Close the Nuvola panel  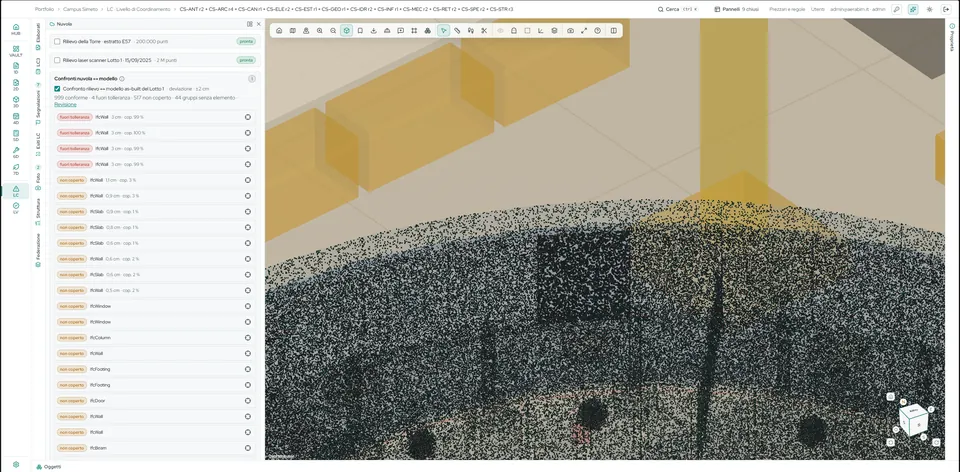(x=258, y=24)
